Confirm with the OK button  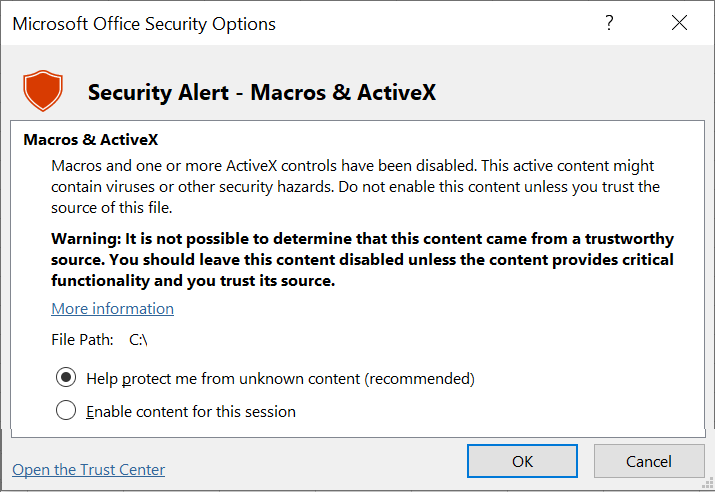[522, 461]
